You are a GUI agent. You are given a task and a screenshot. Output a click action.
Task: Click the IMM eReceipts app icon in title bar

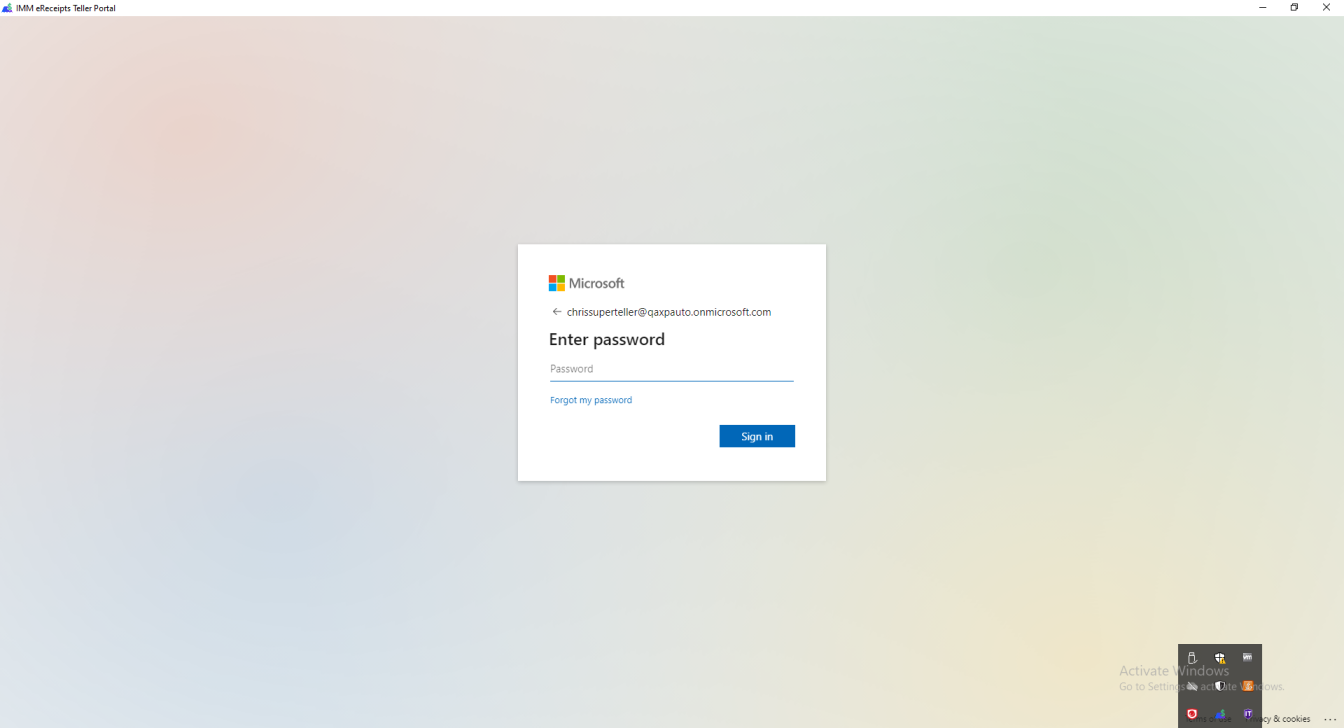7,7
